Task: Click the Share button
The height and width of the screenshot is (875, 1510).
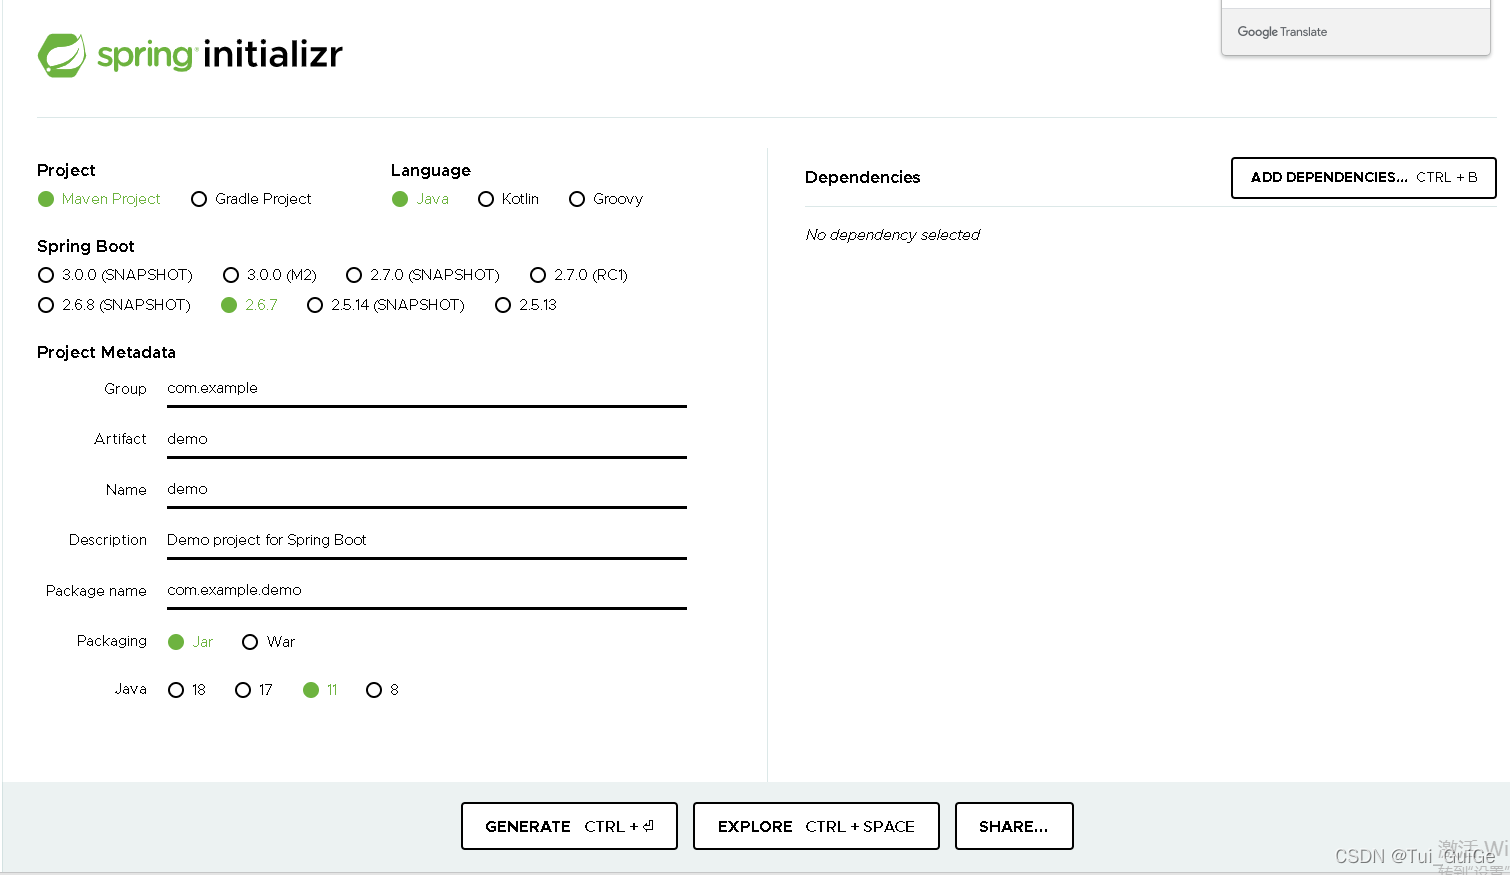Action: [x=1014, y=826]
